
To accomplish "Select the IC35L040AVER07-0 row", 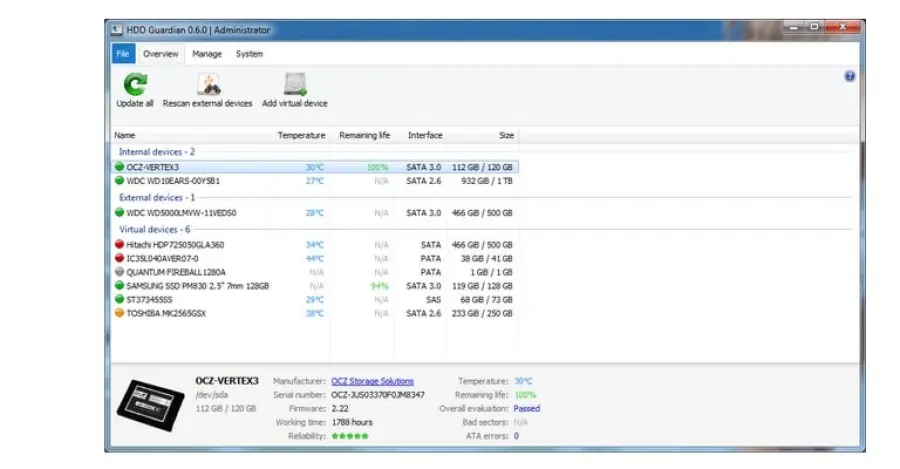I will click(x=315, y=258).
